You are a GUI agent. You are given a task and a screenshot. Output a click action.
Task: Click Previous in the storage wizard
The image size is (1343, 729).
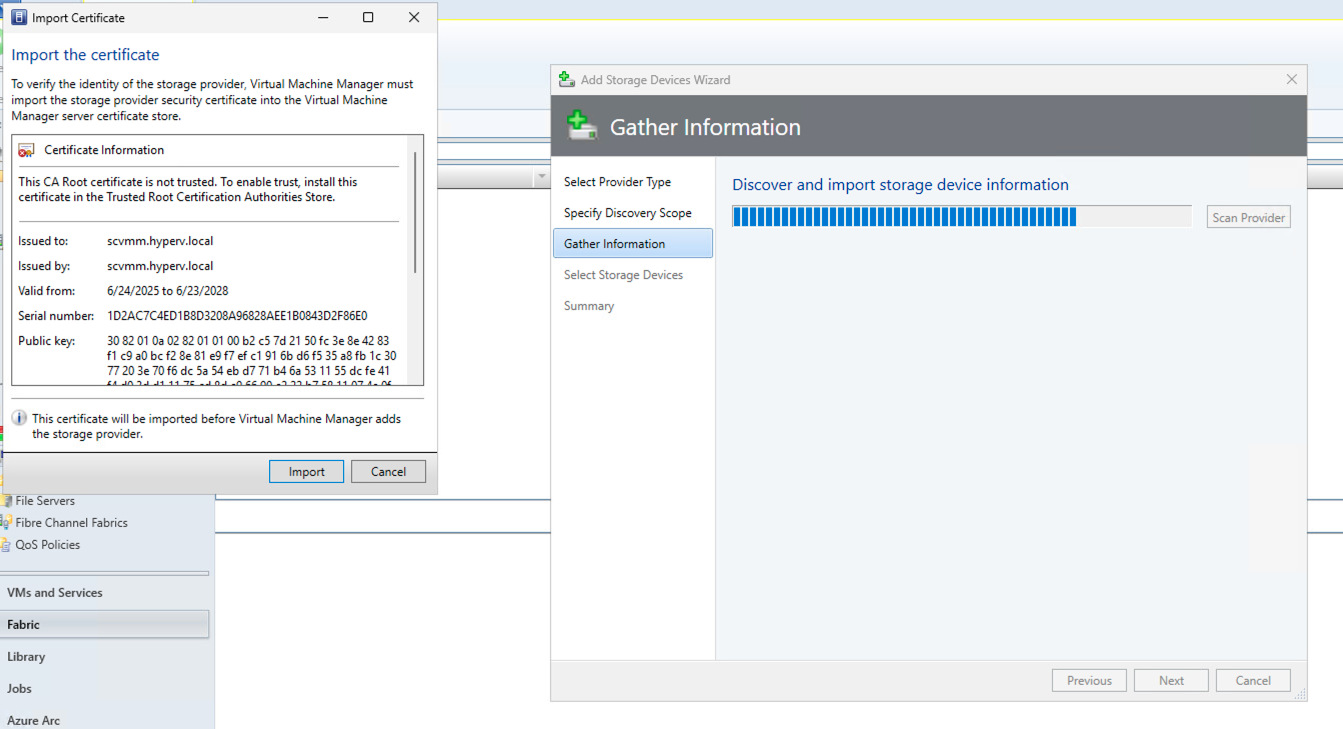1089,681
